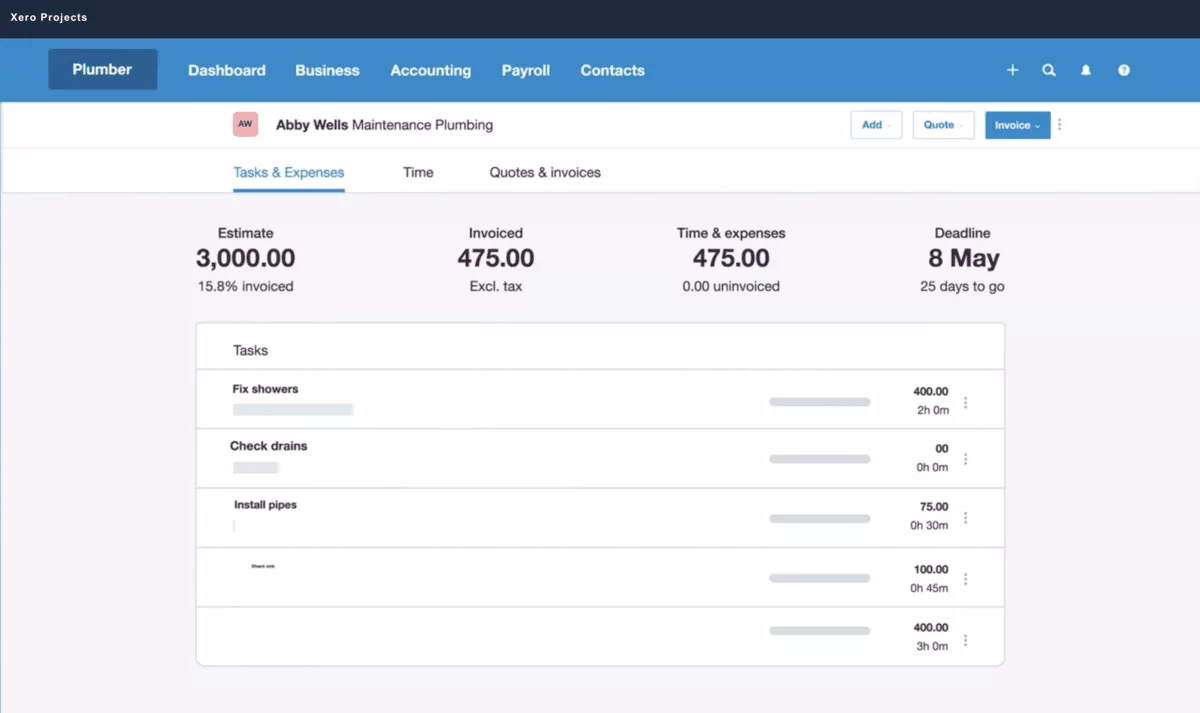Click the plus icon to create something new

click(x=1012, y=70)
